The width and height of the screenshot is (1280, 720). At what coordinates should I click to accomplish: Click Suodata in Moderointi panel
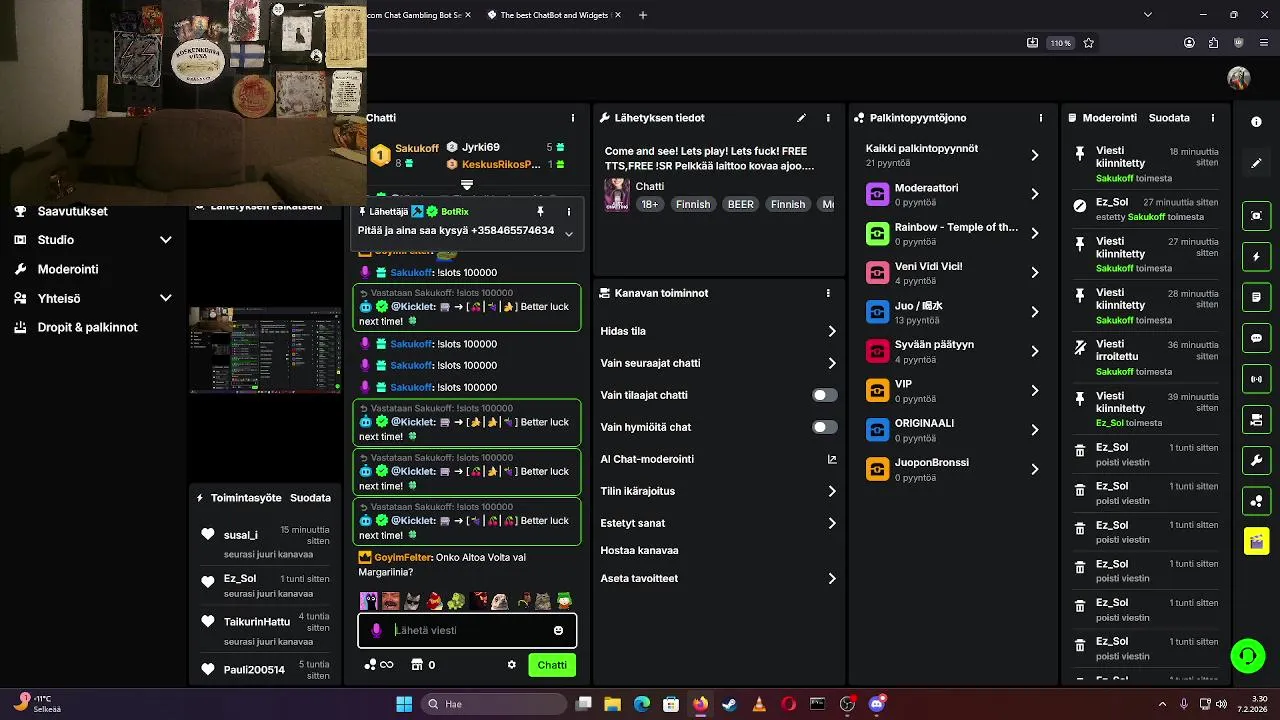(x=1169, y=118)
